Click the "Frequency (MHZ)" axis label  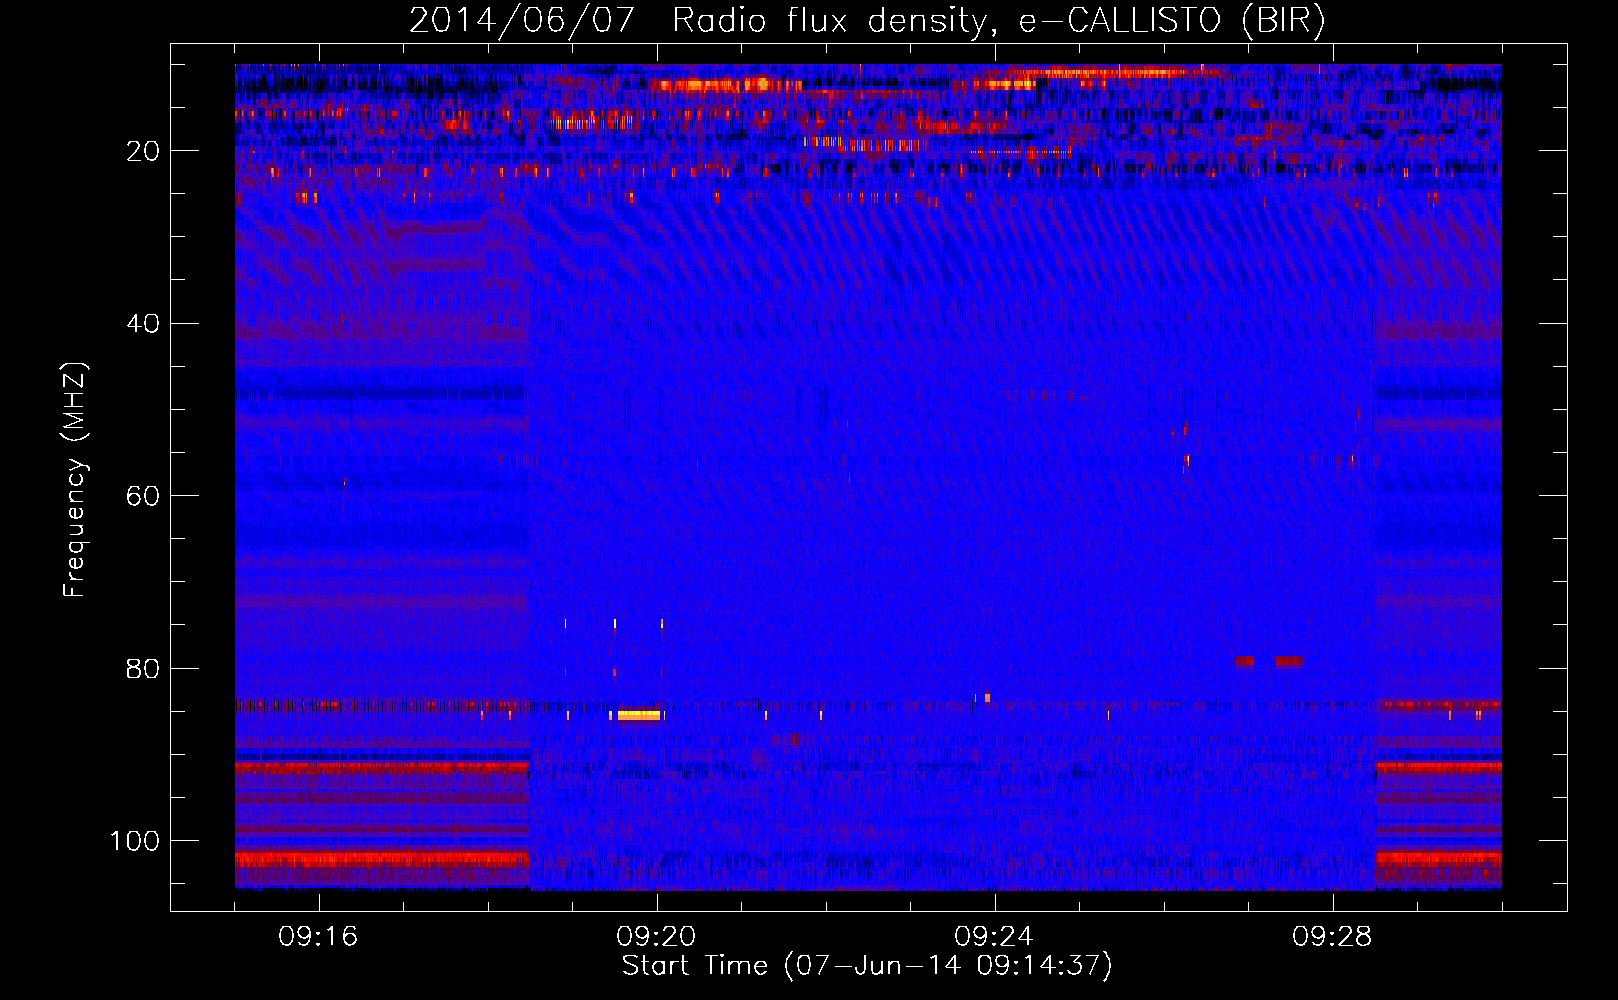tap(75, 479)
